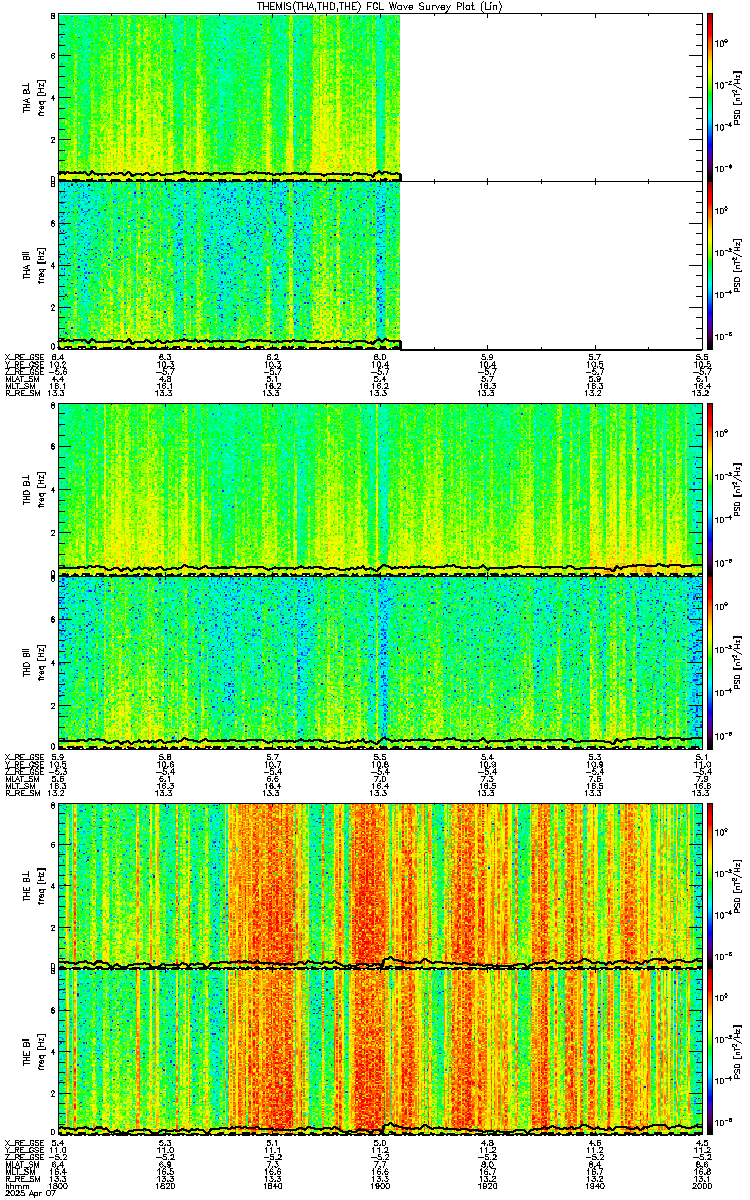Click the THE B-perpendicular freq [Hz] axis label
The height and width of the screenshot is (1200, 750).
[44, 886]
